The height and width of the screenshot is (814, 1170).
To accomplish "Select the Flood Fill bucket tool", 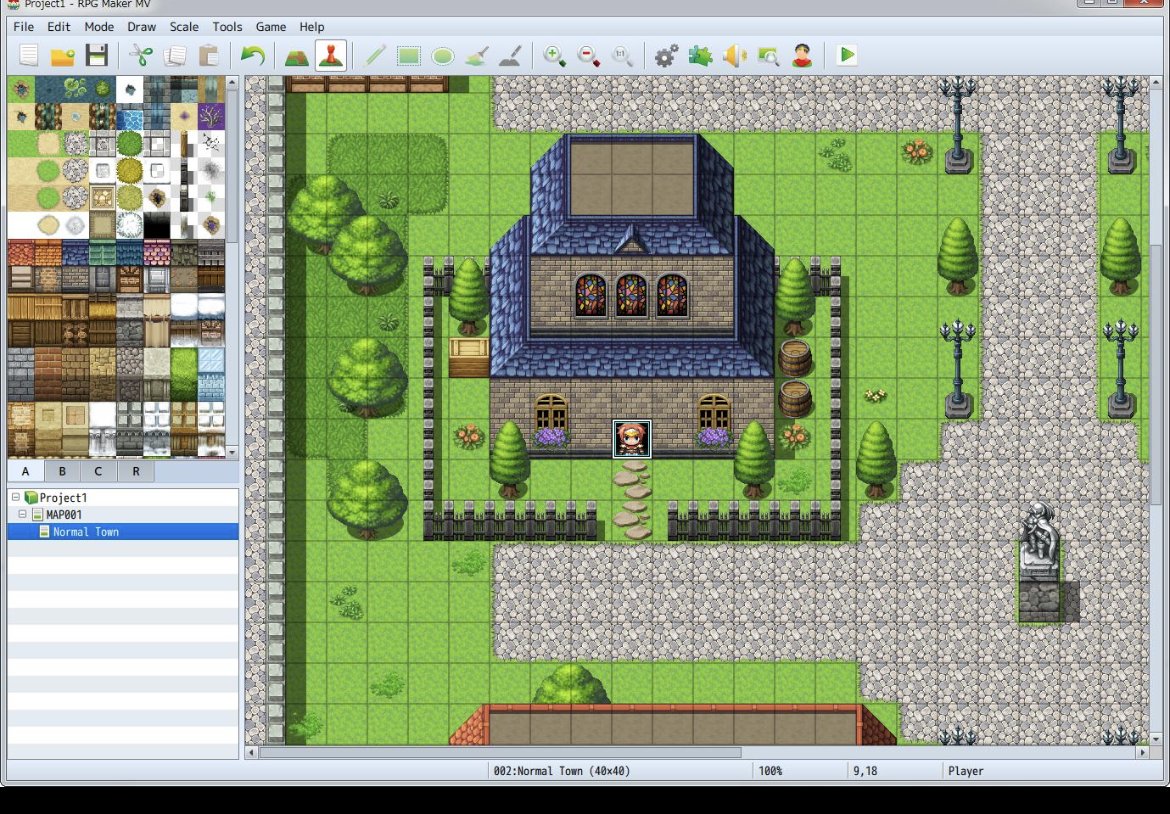I will click(x=477, y=56).
